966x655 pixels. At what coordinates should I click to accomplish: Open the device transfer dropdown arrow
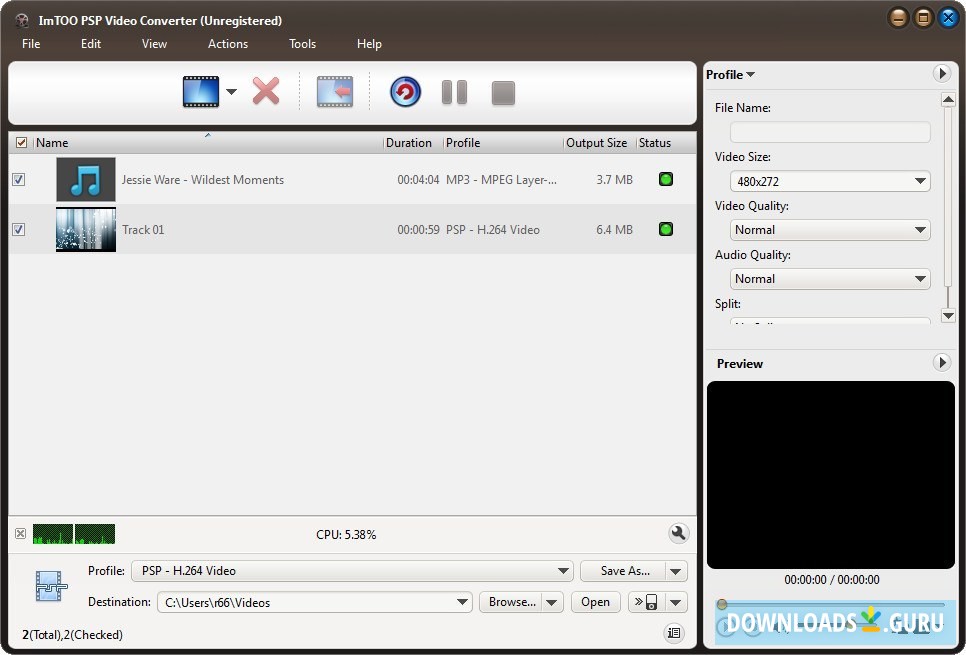pos(676,602)
